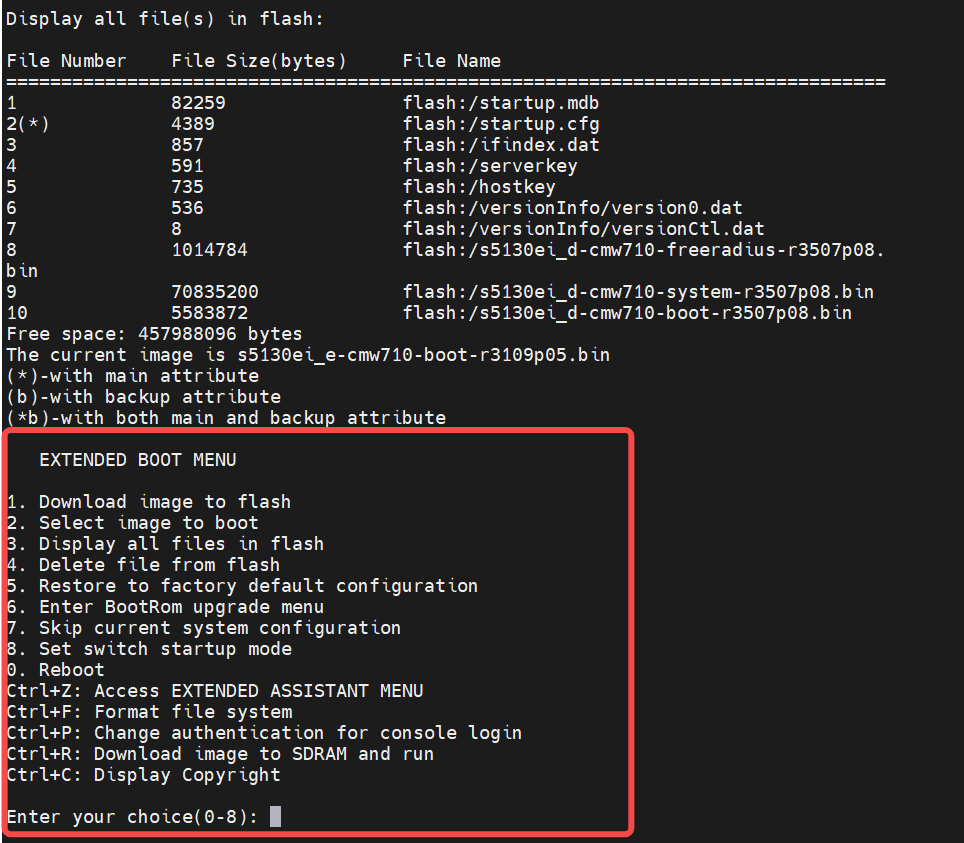Click the 'Set switch startup mode' option

(149, 649)
